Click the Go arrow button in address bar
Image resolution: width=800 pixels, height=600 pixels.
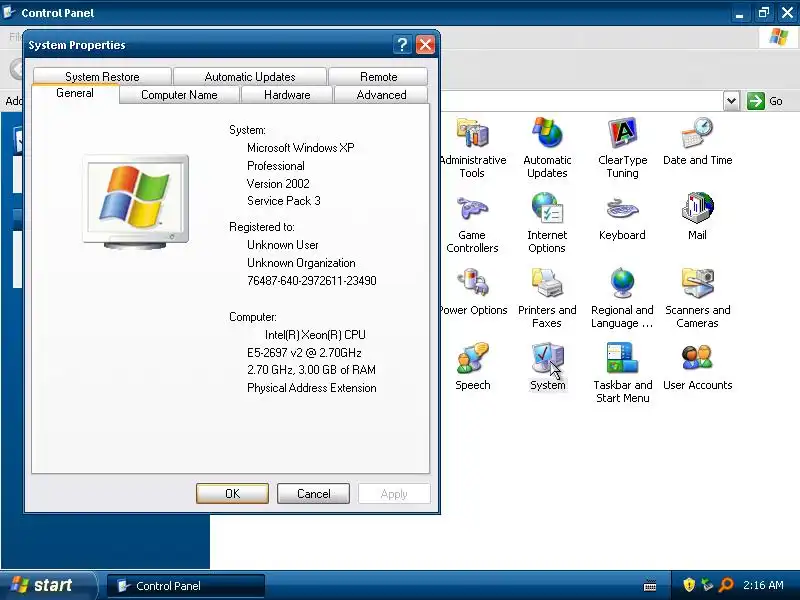click(756, 101)
